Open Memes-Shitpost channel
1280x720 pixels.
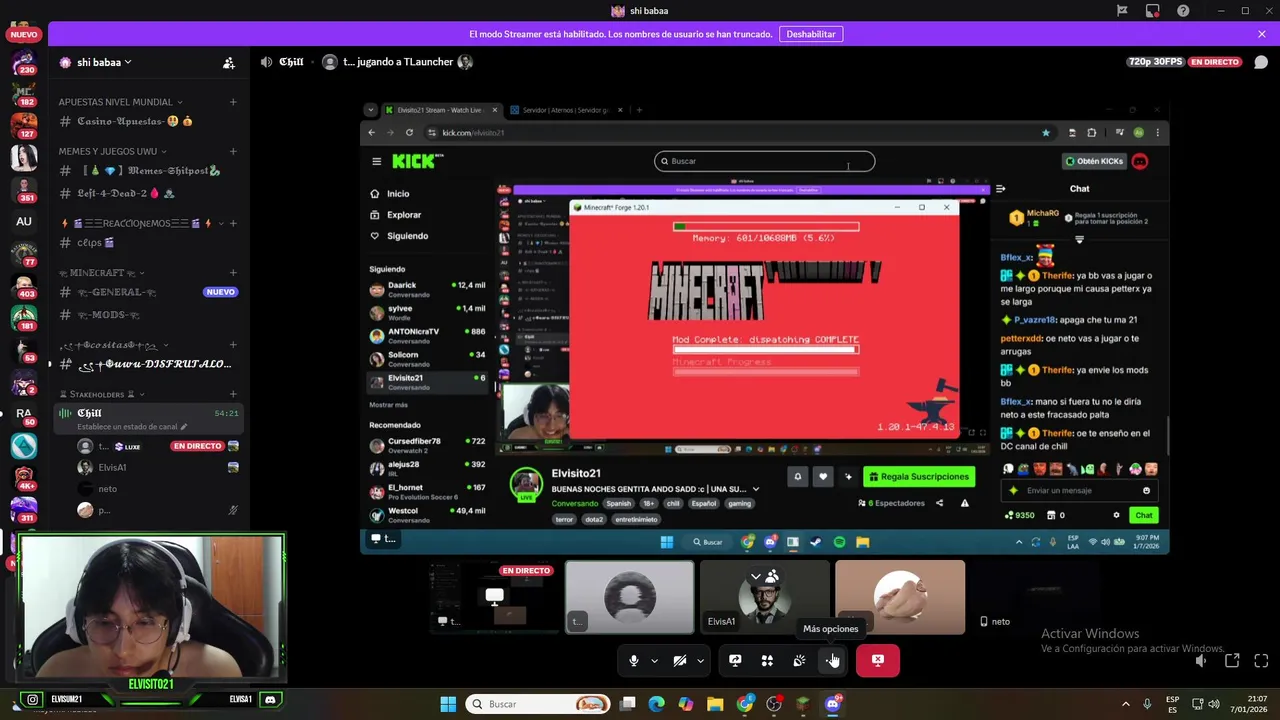[146, 171]
